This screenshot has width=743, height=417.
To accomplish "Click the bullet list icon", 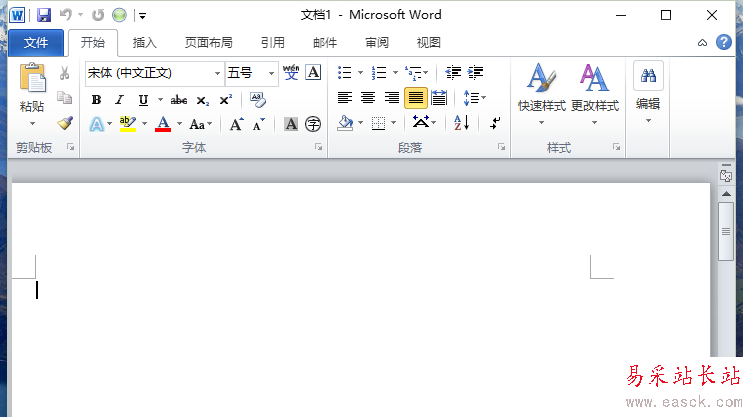I will (x=344, y=73).
